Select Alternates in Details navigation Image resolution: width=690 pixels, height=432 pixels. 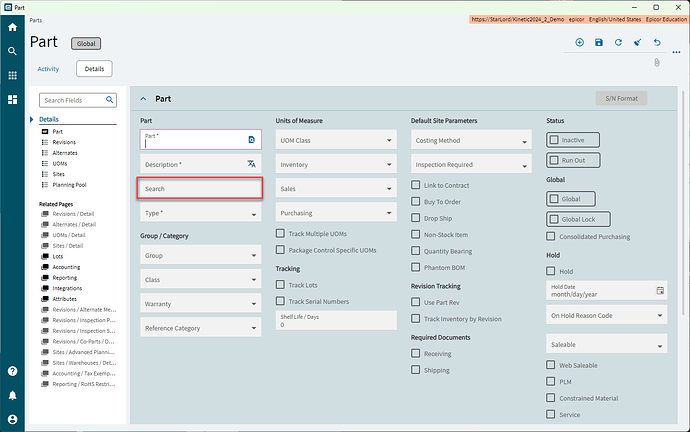65,153
